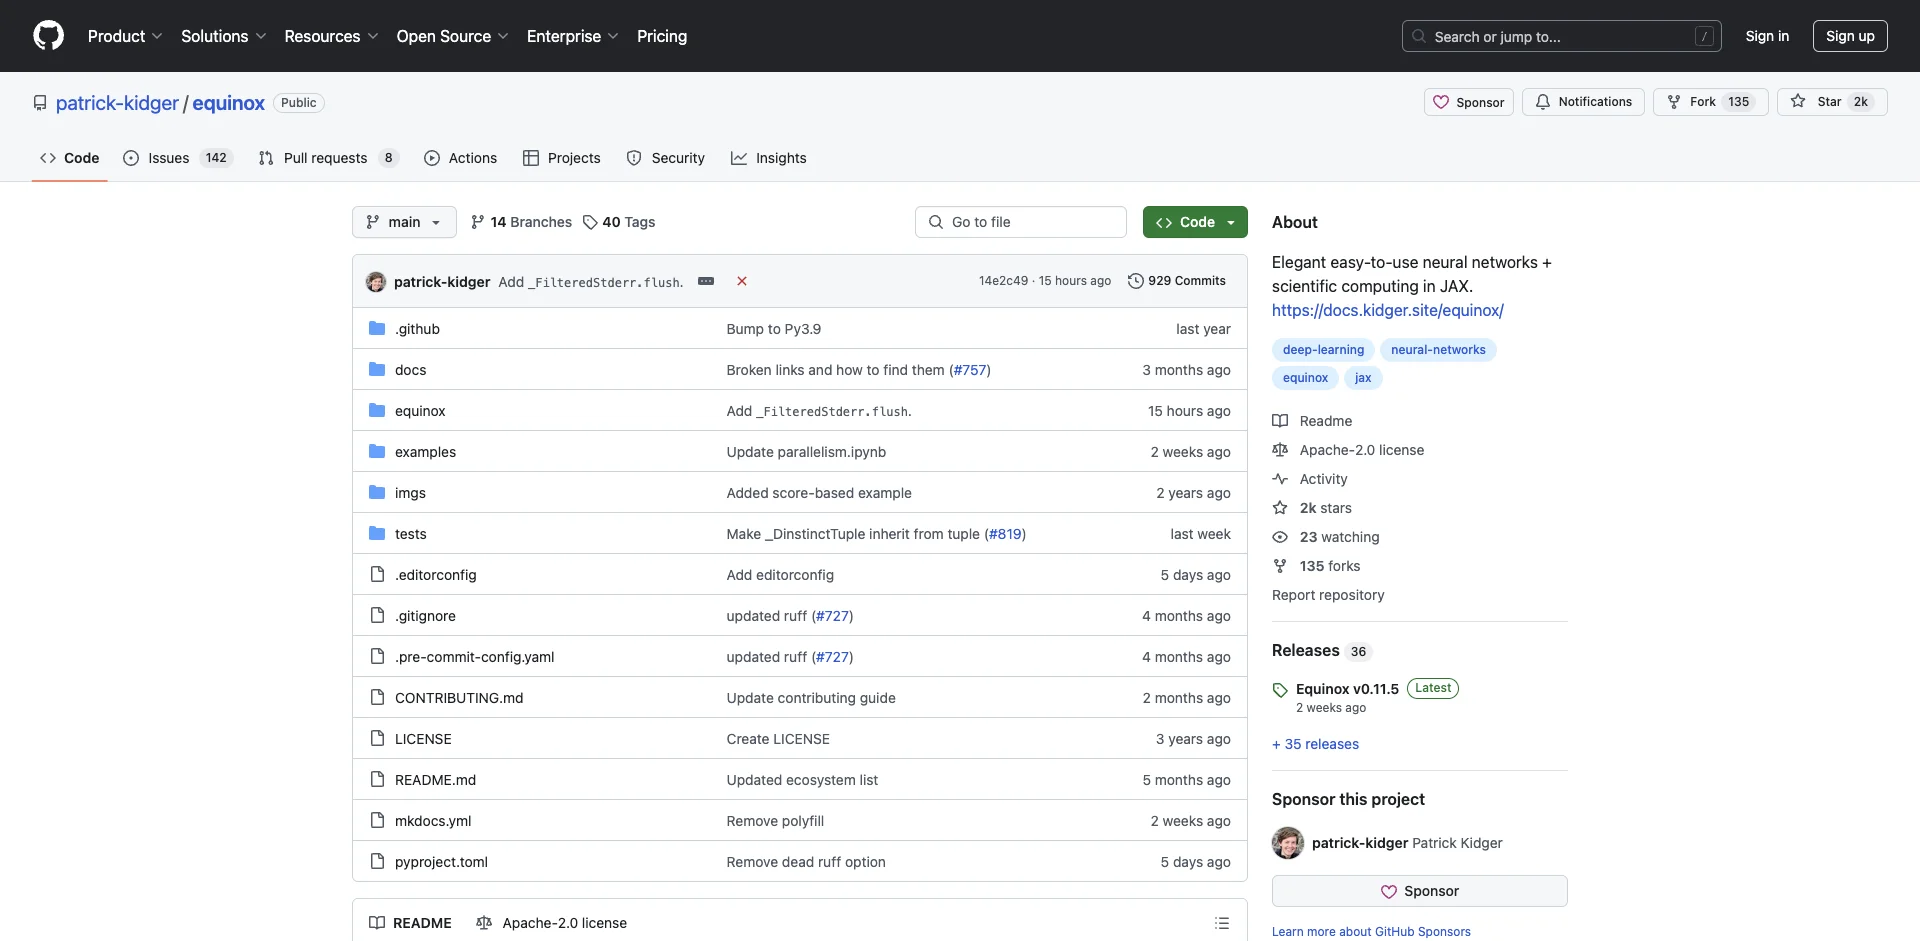The image size is (1920, 941).
Task: Open the Activity link
Action: [x=1310, y=479]
